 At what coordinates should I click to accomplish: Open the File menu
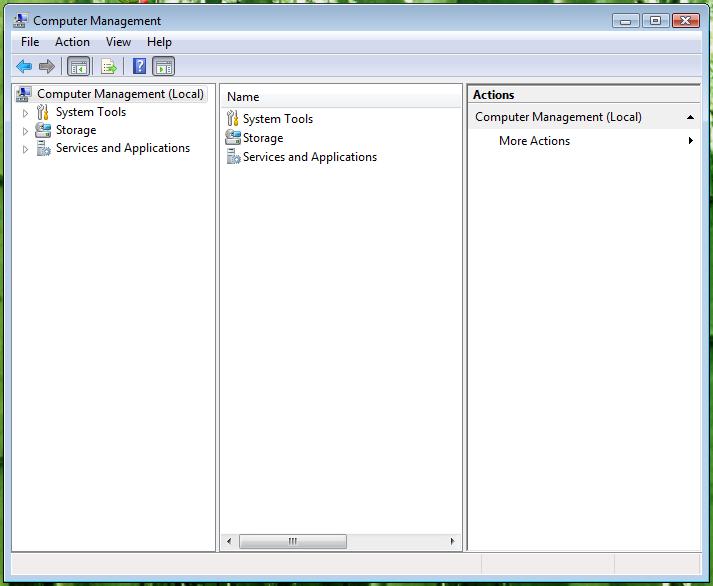pyautogui.click(x=30, y=42)
